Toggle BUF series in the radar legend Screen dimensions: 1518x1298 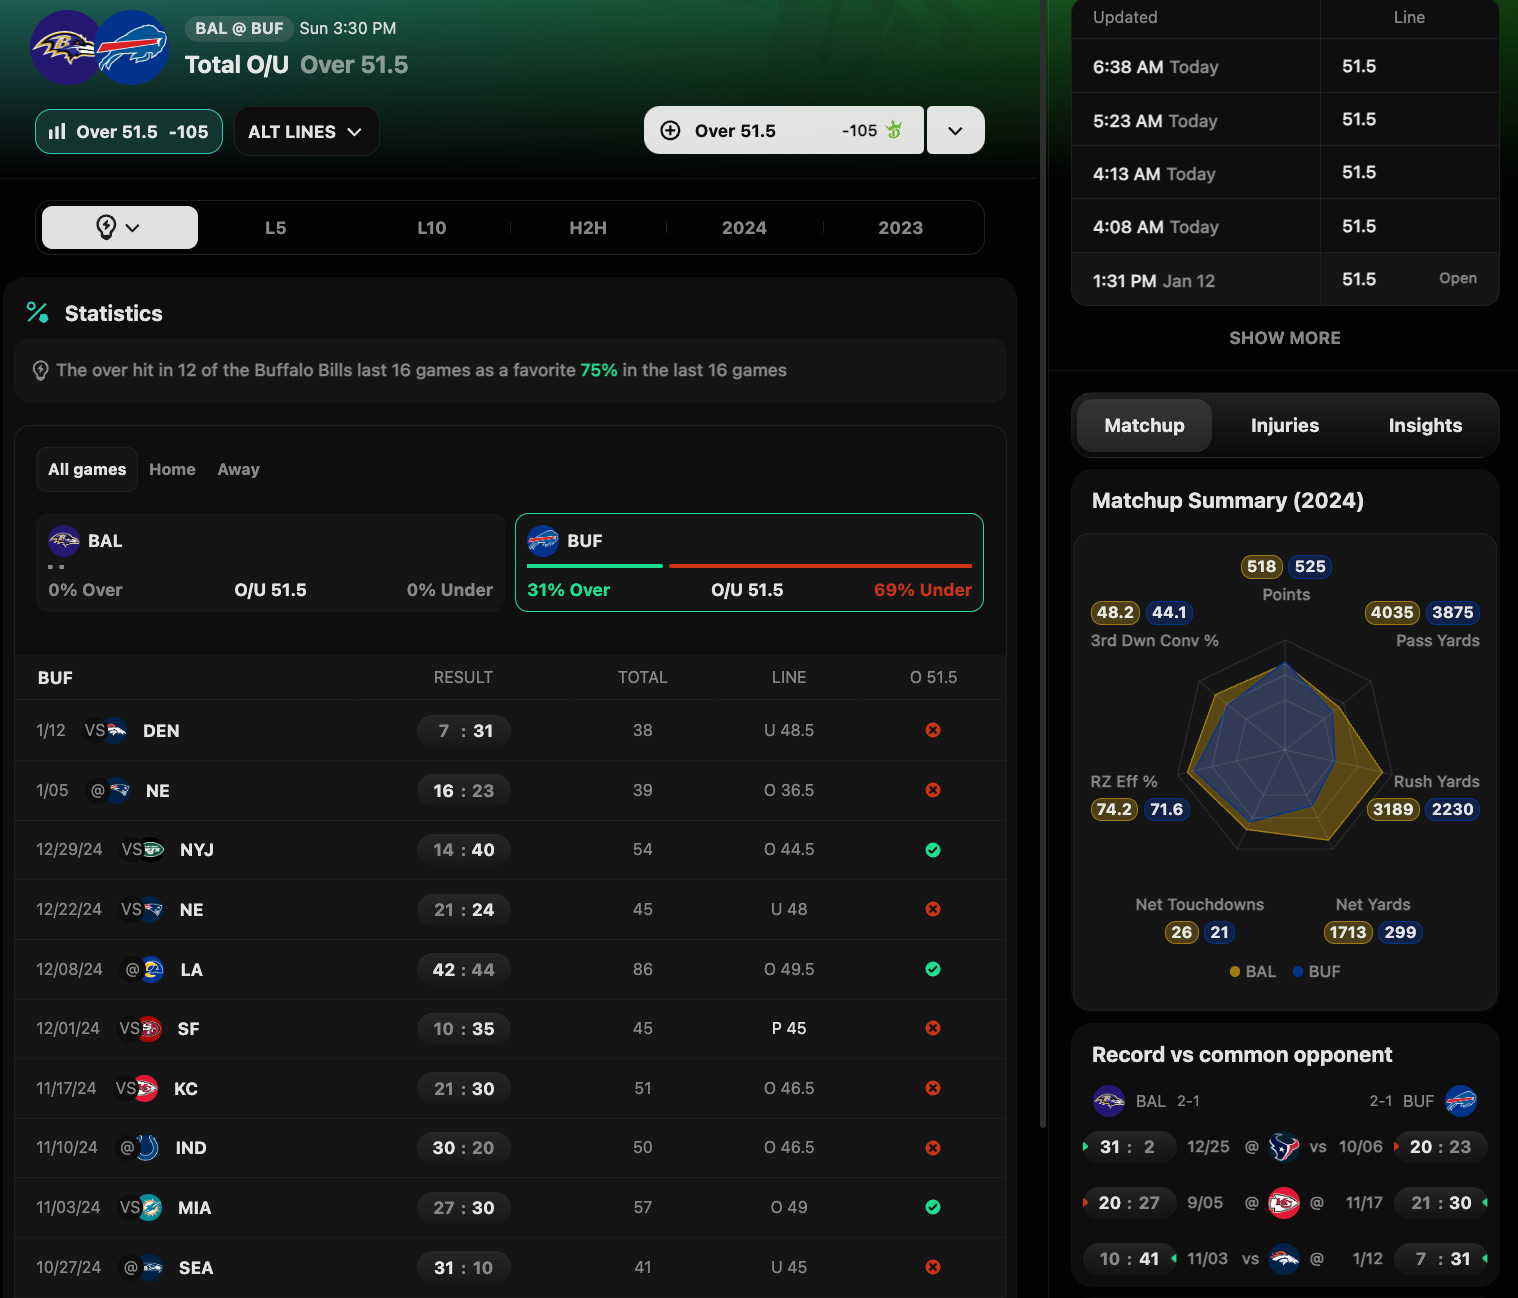tap(1317, 972)
